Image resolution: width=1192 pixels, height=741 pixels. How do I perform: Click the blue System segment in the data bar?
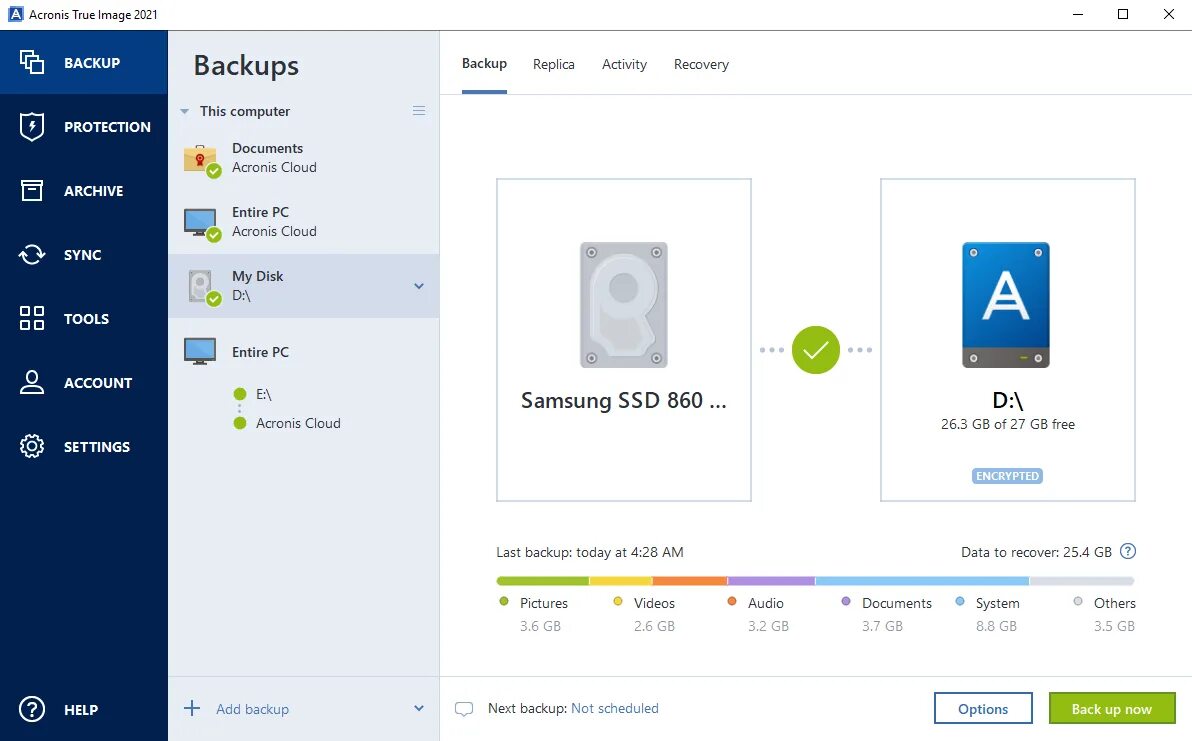pyautogui.click(x=922, y=581)
